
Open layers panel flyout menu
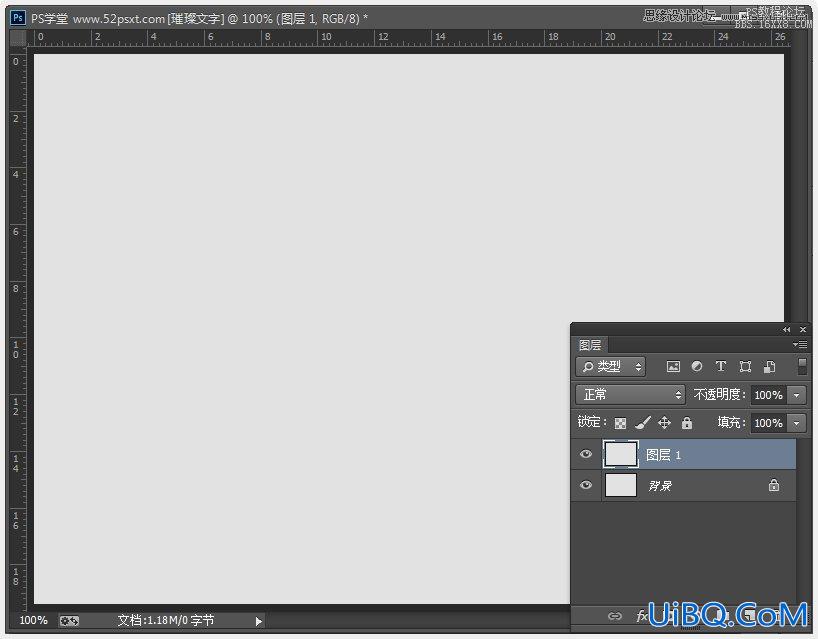click(800, 344)
